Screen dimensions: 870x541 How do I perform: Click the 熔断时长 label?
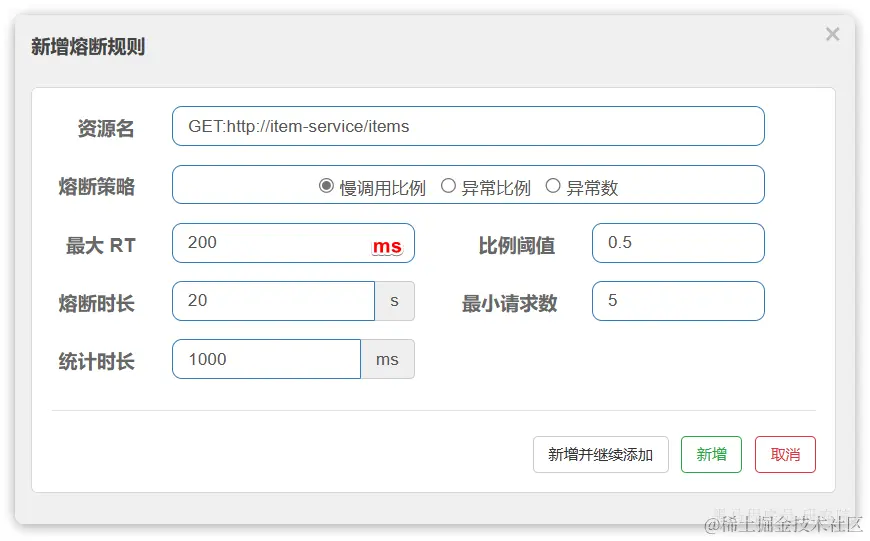click(x=97, y=304)
